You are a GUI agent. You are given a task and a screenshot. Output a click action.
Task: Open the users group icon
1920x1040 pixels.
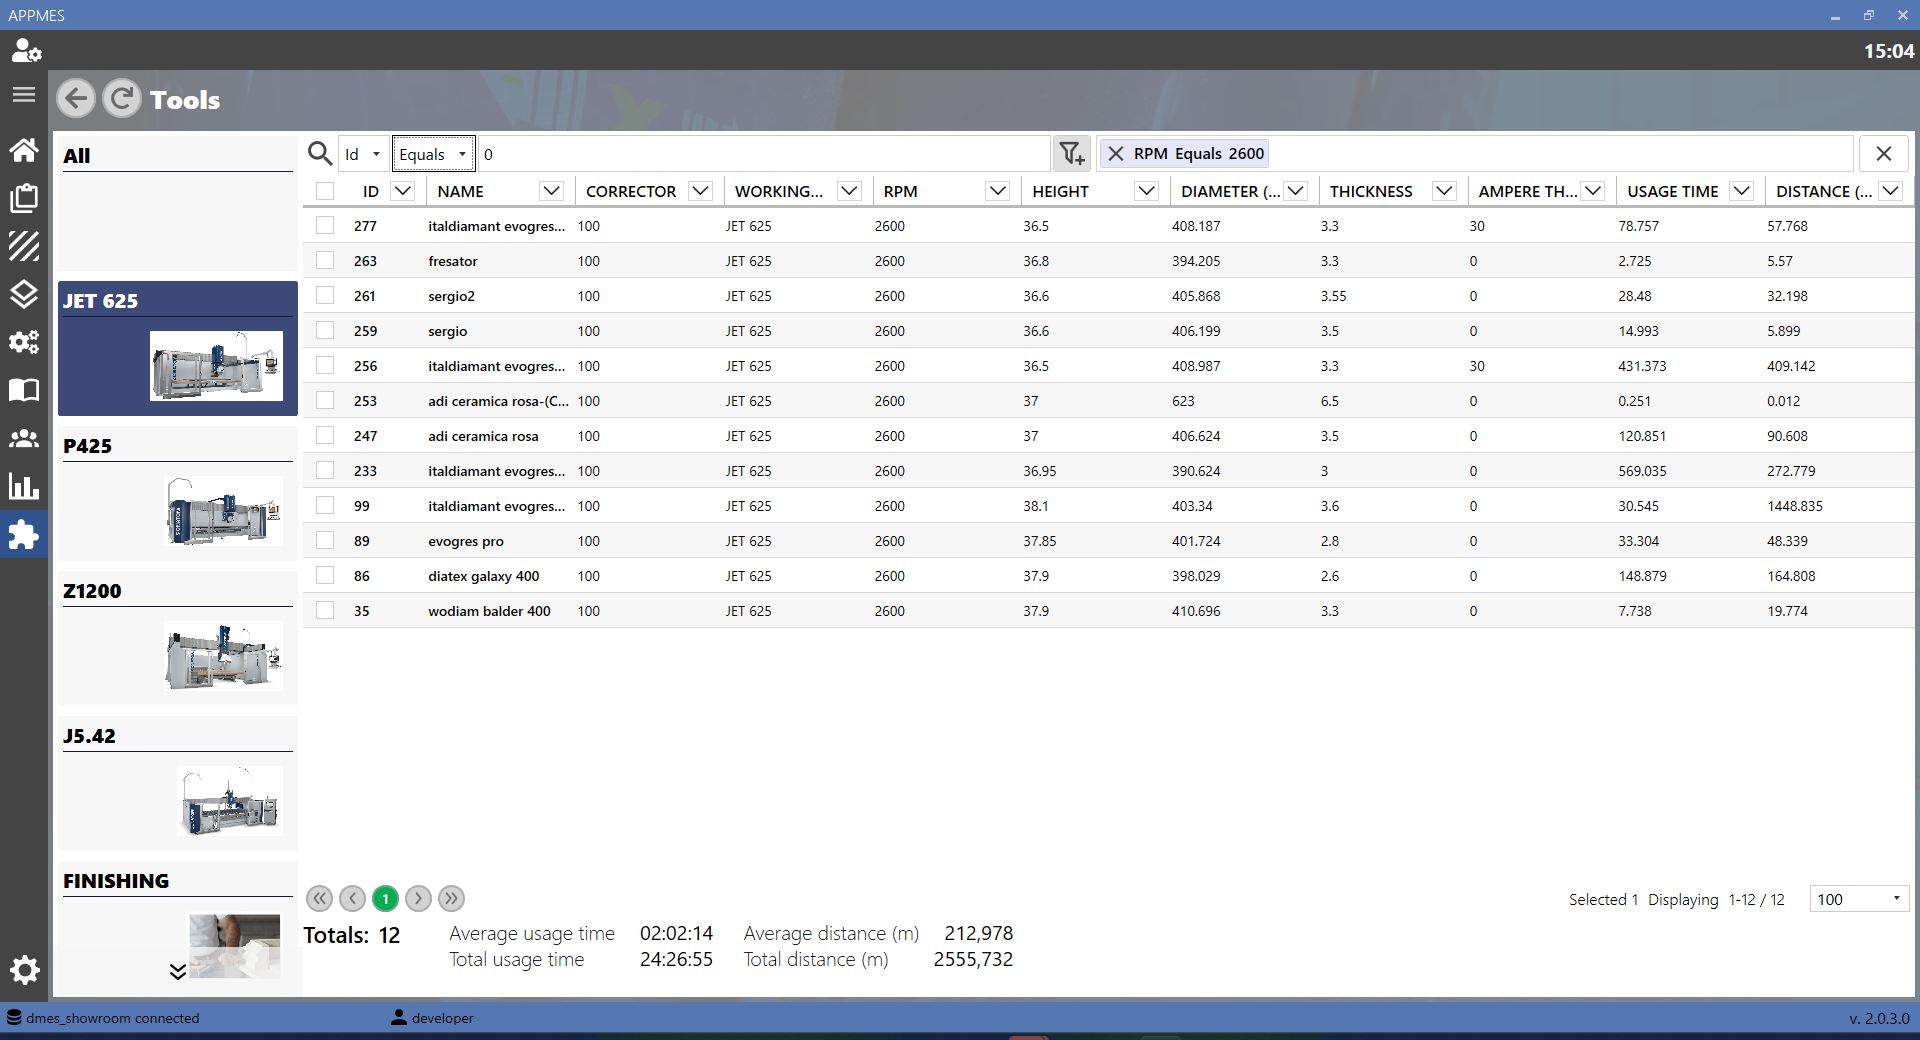click(x=24, y=438)
